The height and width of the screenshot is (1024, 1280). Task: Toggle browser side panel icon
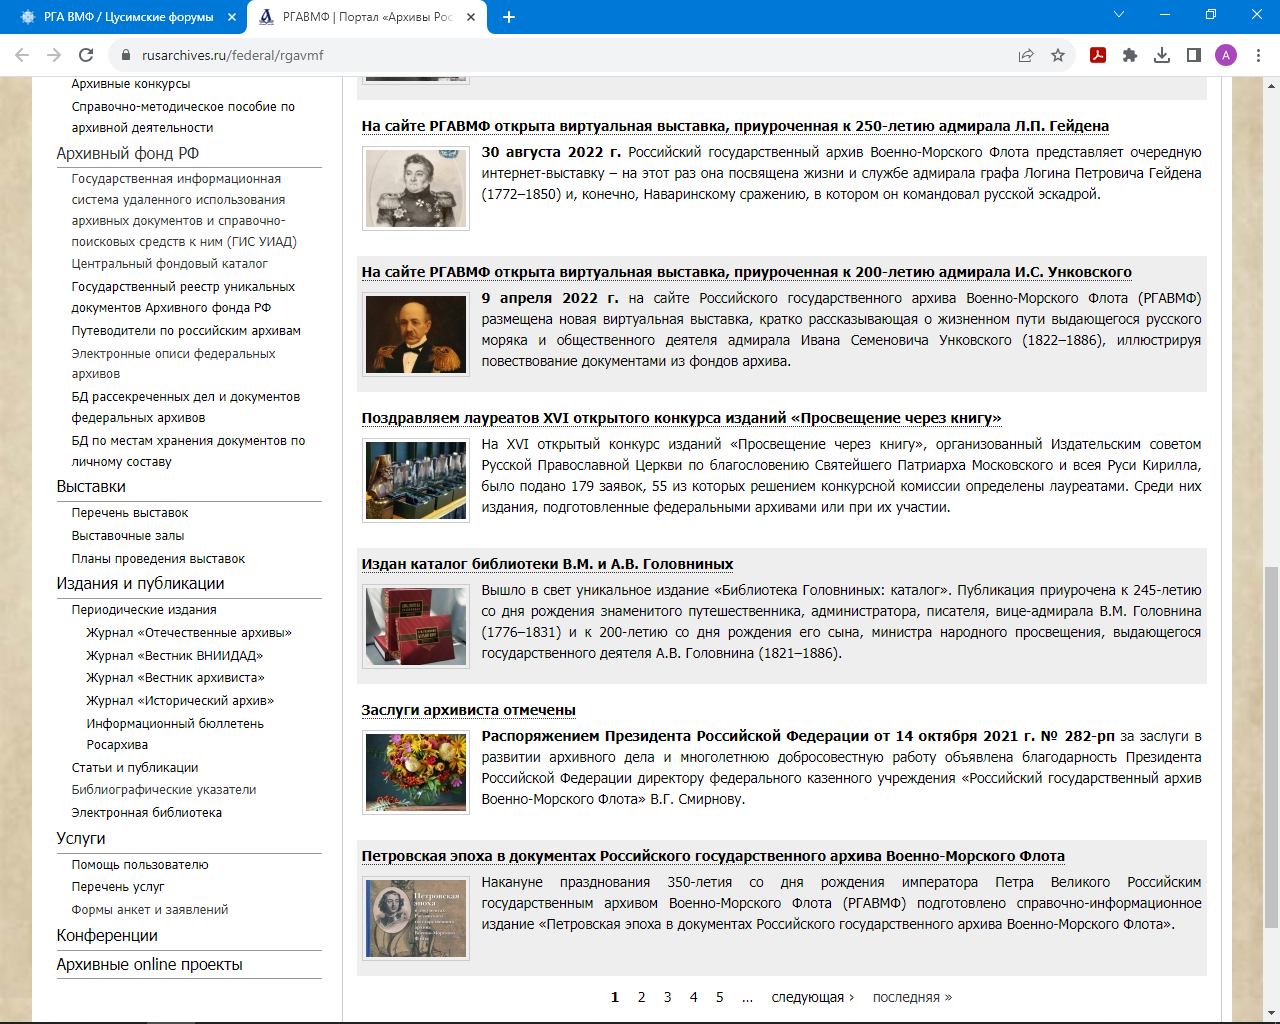click(1194, 55)
